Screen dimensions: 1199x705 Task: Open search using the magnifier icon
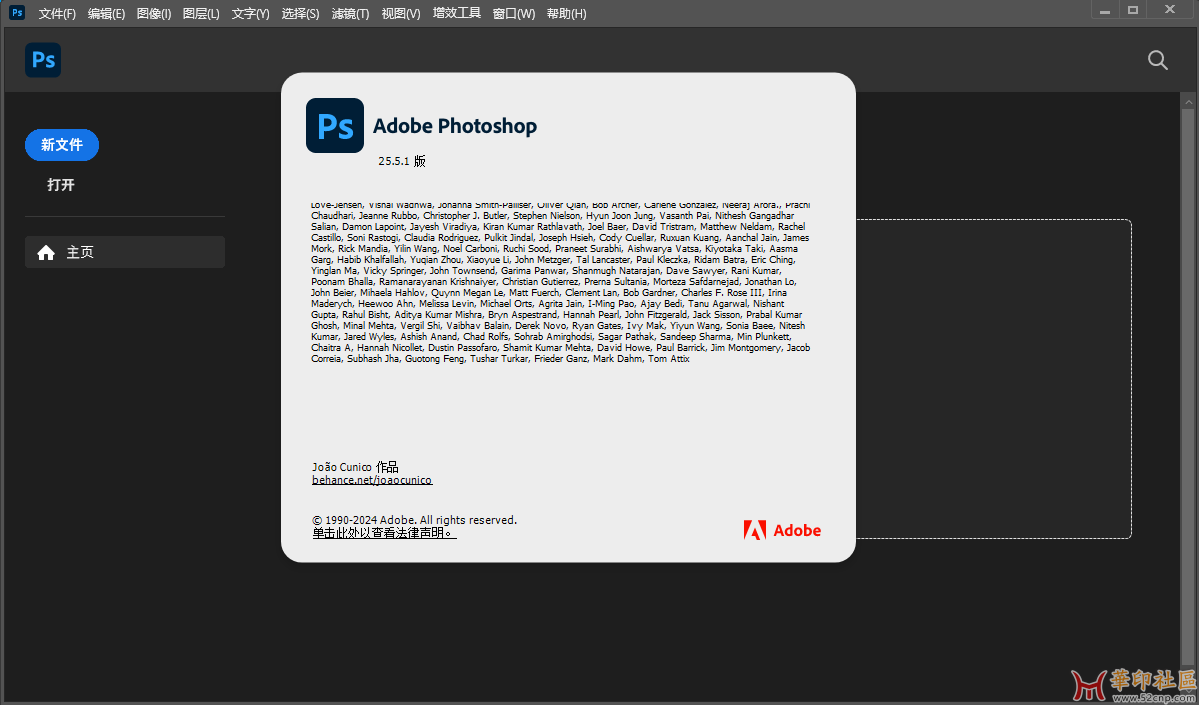tap(1157, 60)
